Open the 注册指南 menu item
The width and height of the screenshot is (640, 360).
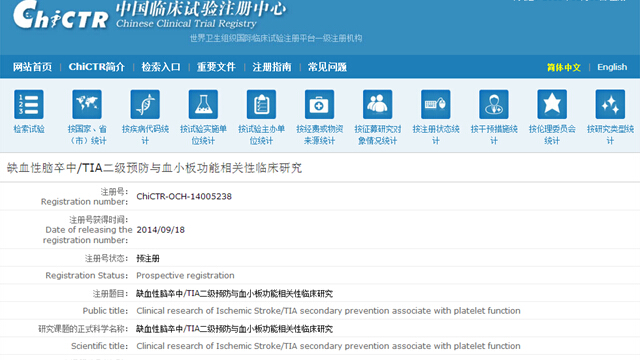(272, 67)
